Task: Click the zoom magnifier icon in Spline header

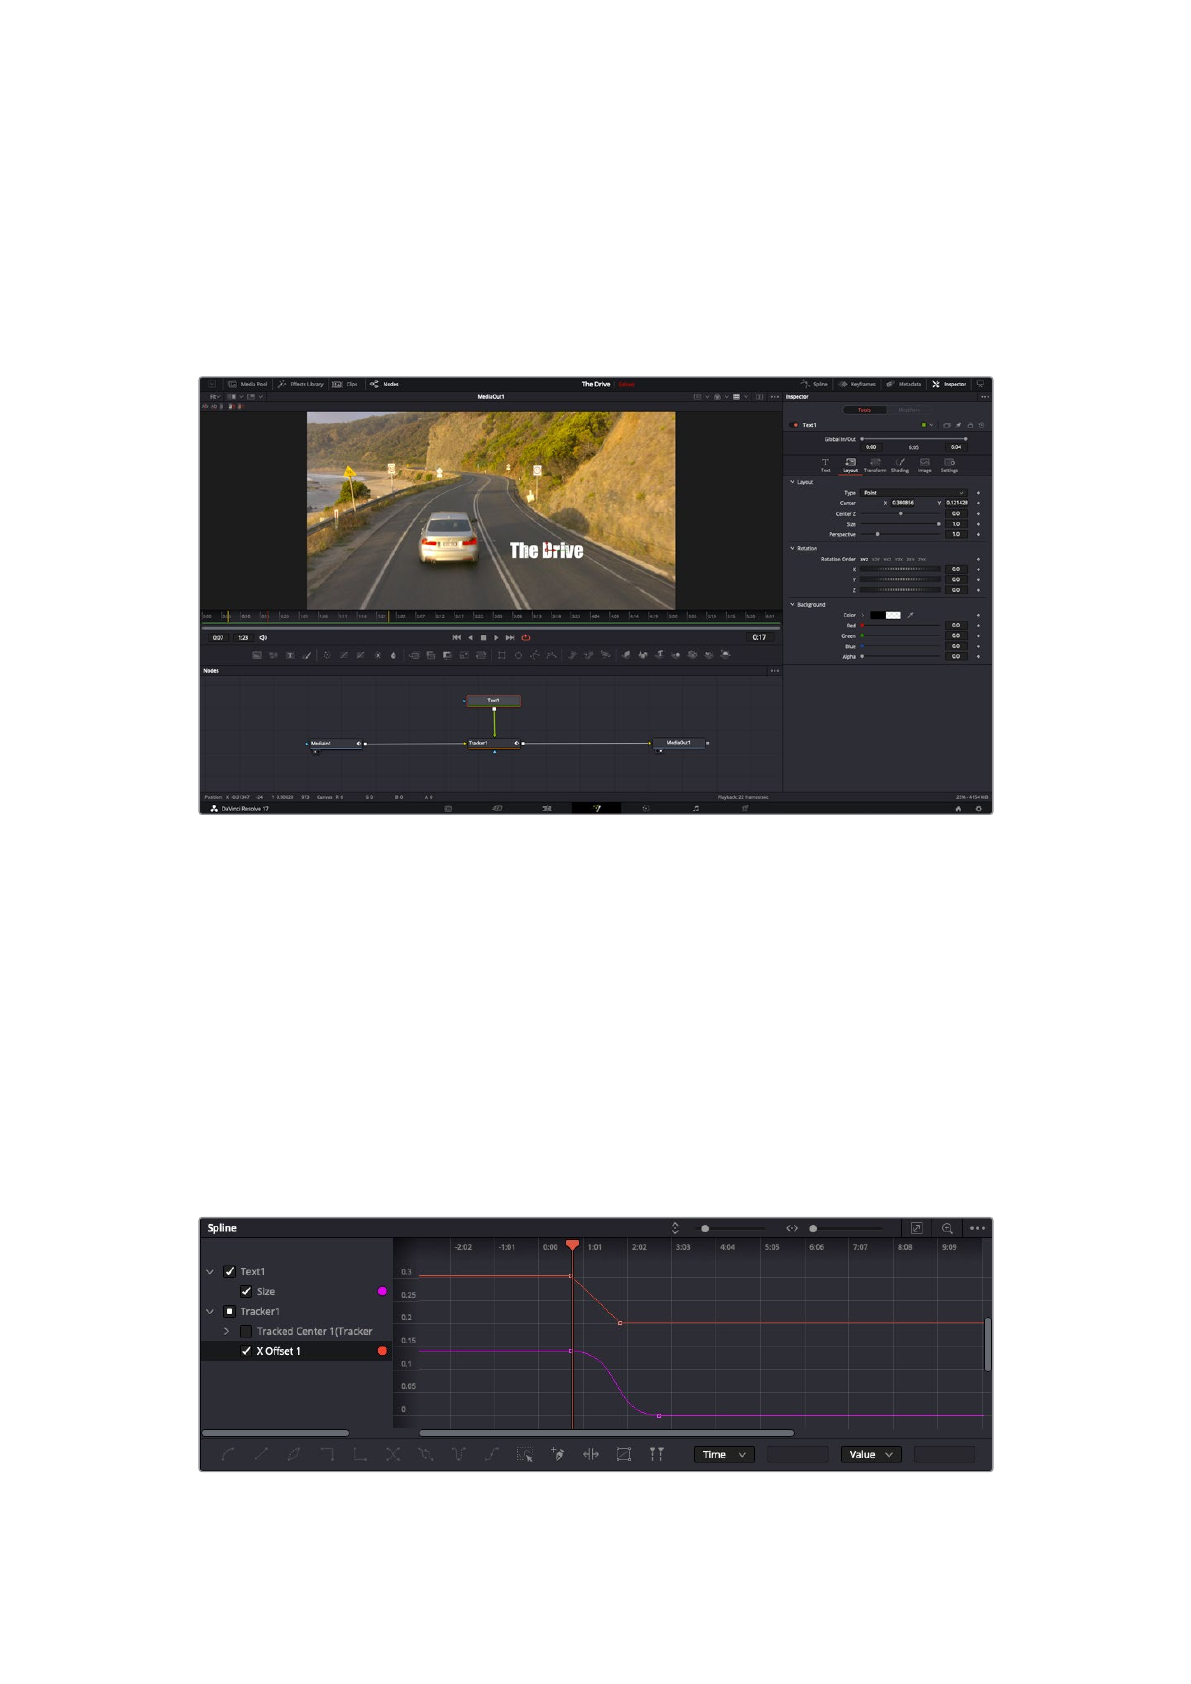Action: click(947, 1228)
